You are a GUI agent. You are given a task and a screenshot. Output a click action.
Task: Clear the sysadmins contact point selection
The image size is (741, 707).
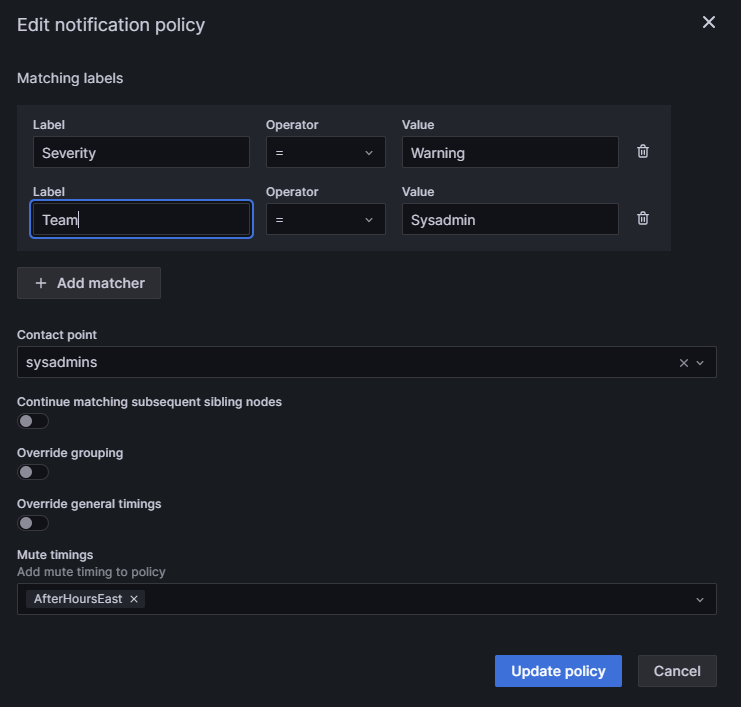click(684, 363)
